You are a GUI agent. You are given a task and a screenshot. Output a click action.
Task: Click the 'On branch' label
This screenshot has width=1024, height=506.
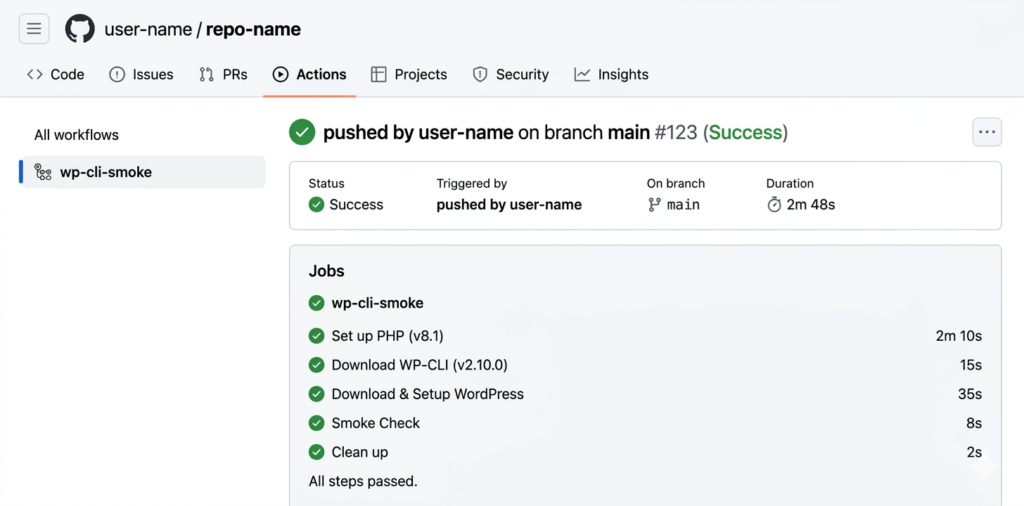676,183
